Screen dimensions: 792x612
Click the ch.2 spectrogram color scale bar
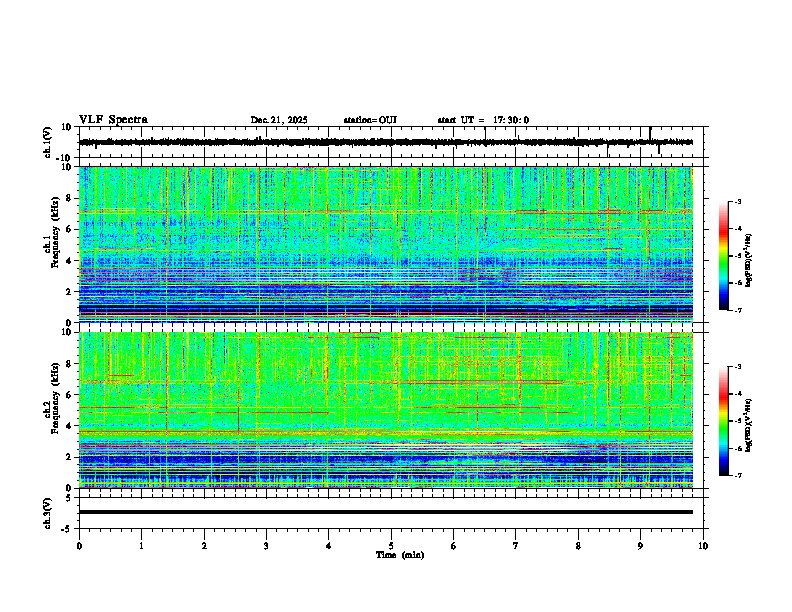(x=724, y=421)
